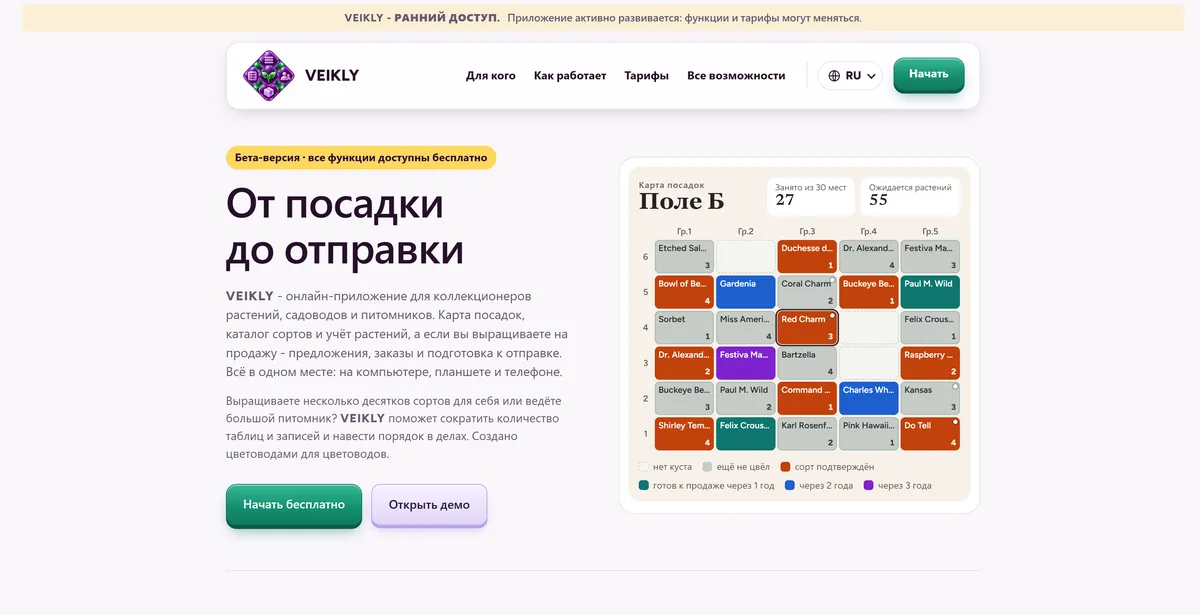This screenshot has width=1200, height=615.
Task: Select the gray 'Dr. Alexand…' cell
Action: [x=869, y=256]
